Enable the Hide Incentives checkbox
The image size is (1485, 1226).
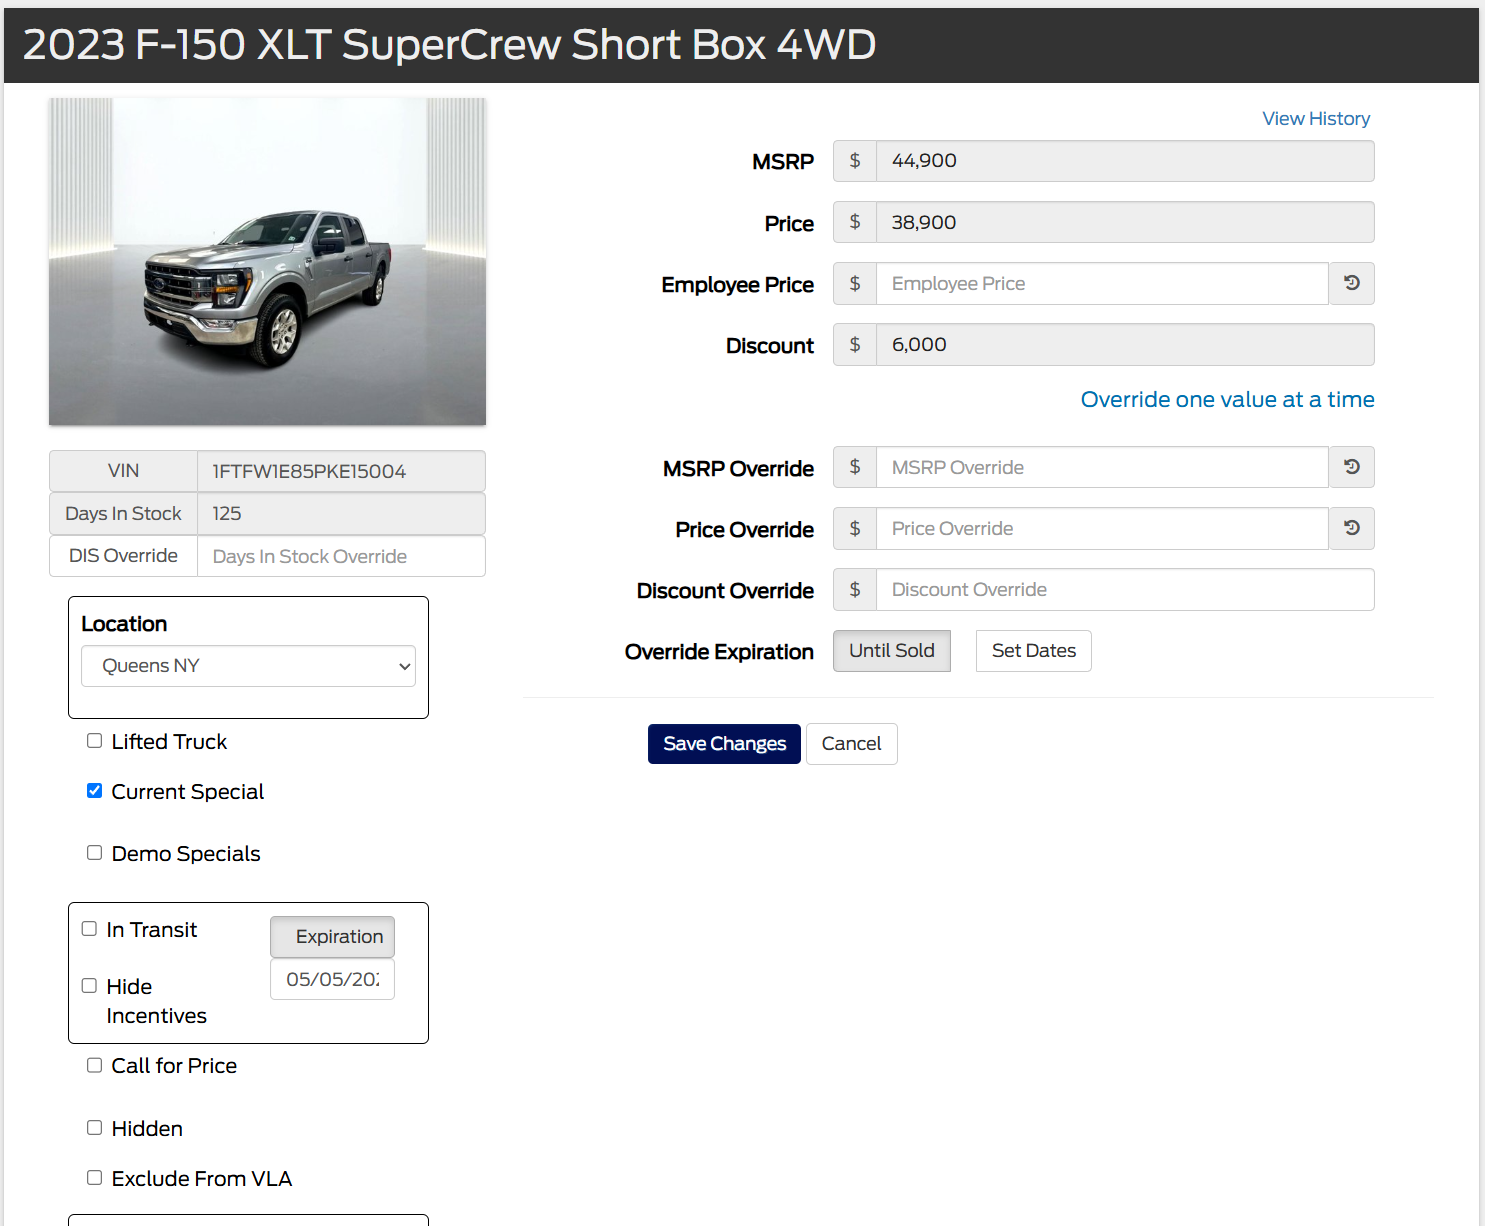(89, 986)
